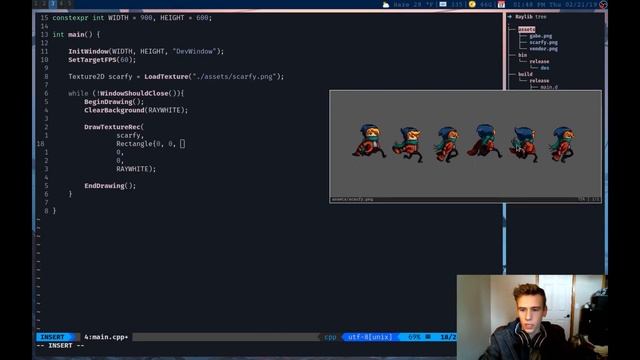The height and width of the screenshot is (360, 640).
Task: Click the 'Haze 28 °F' weather text
Action: click(x=413, y=4)
